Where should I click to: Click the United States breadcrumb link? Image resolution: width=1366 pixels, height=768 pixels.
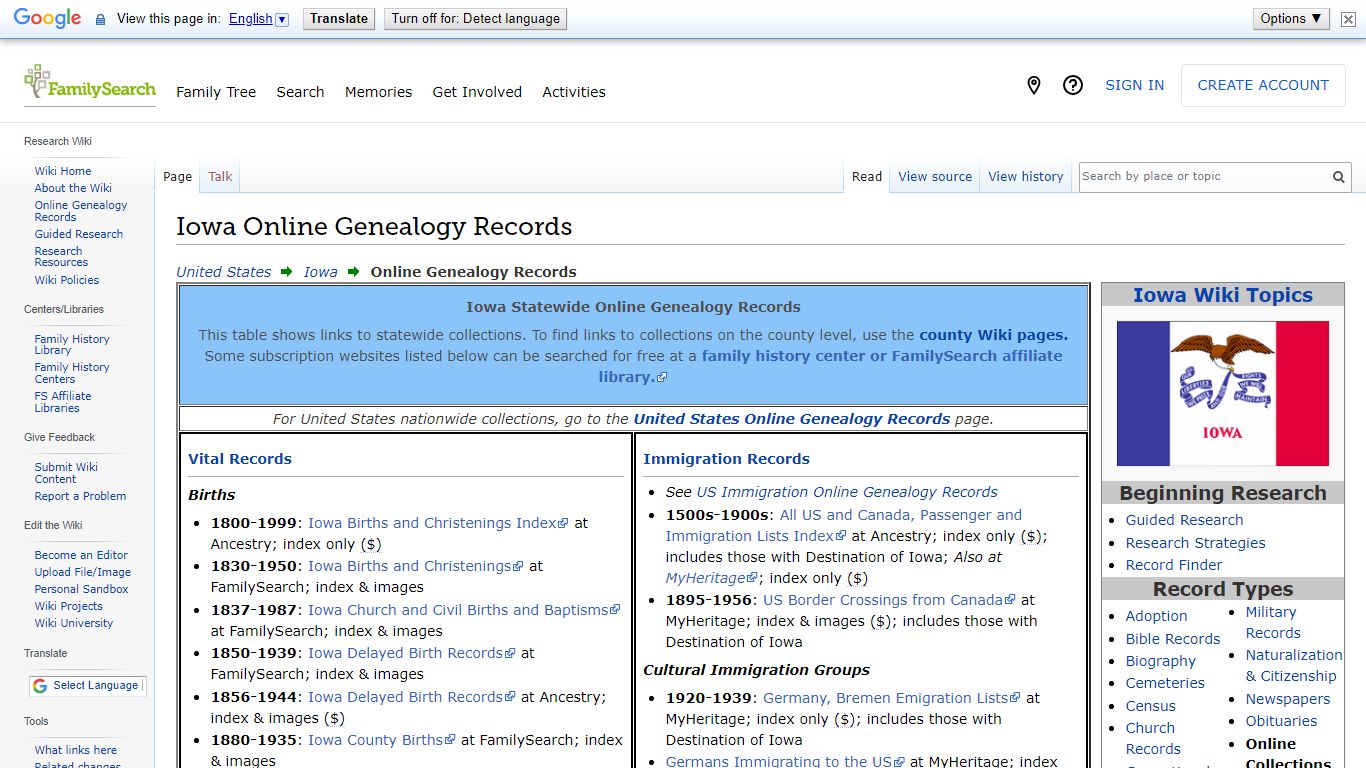pyautogui.click(x=223, y=272)
